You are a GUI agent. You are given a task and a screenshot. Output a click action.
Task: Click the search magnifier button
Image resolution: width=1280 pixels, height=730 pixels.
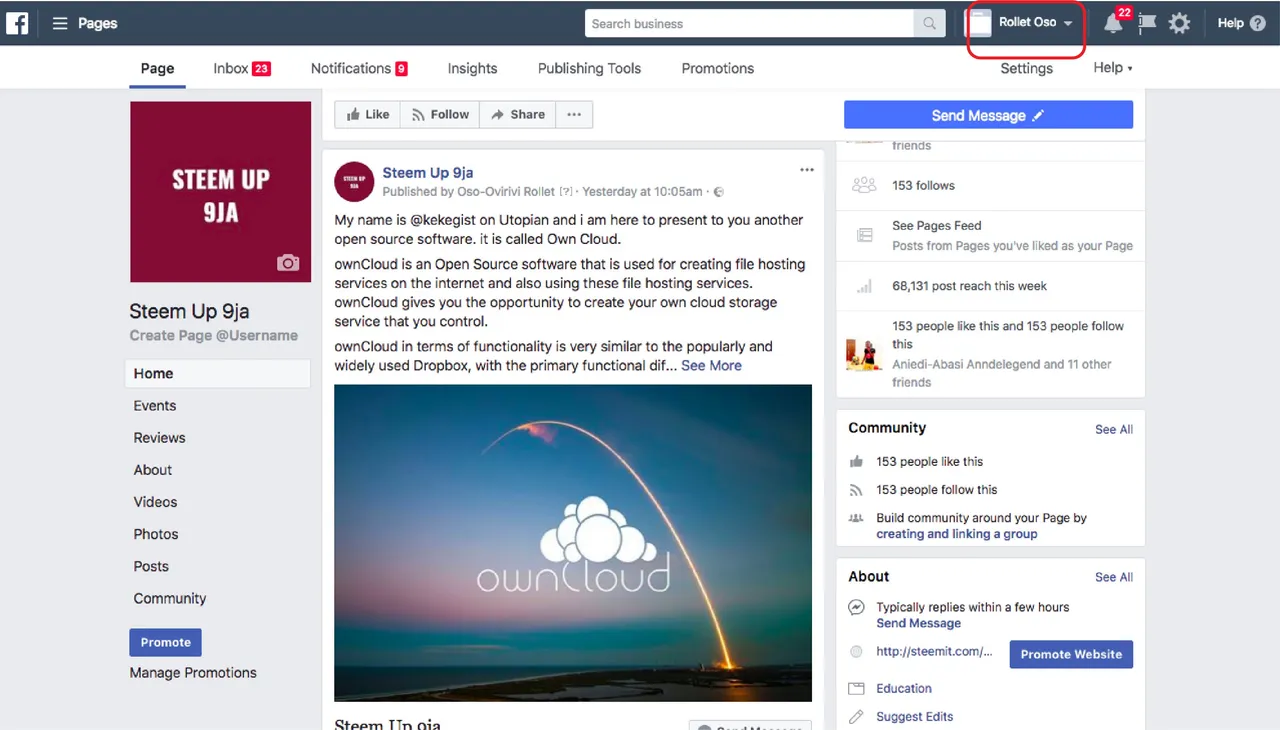[x=929, y=23]
